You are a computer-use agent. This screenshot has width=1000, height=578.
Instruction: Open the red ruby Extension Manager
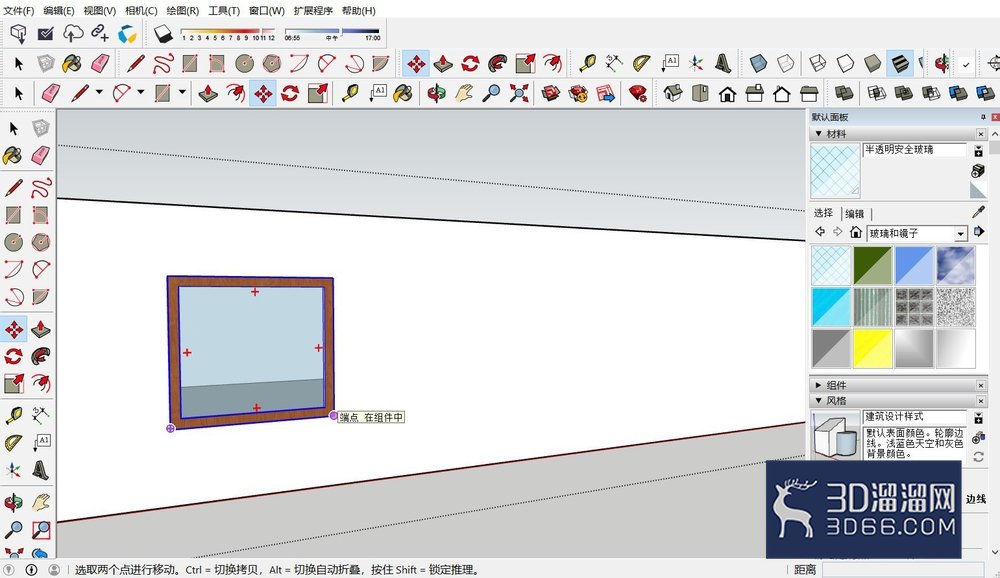pos(638,94)
